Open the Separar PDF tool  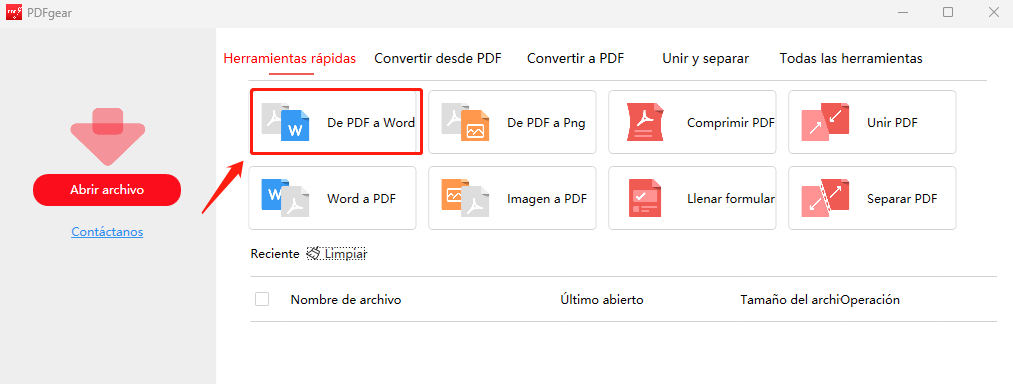(x=872, y=198)
